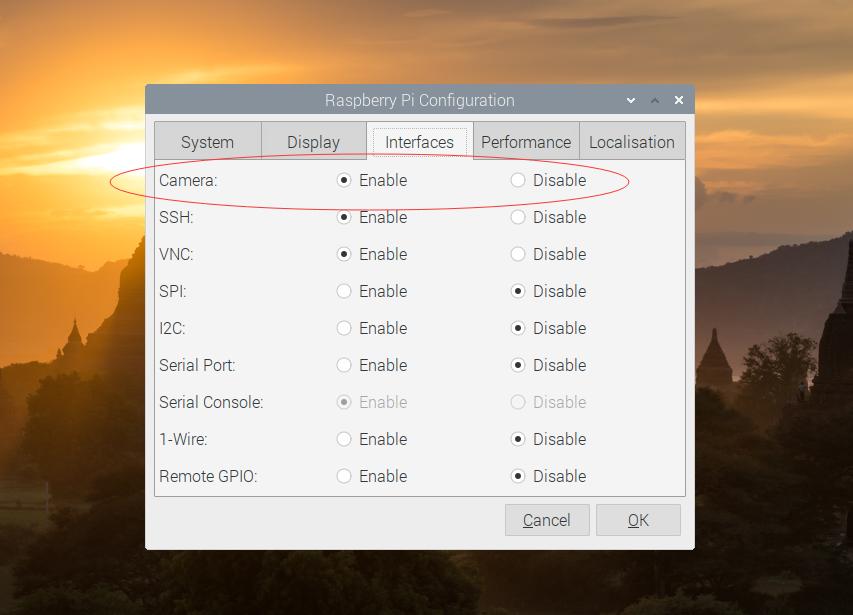The image size is (853, 615).
Task: Maximize window using title bar chevron-up icon
Action: pyautogui.click(x=655, y=100)
